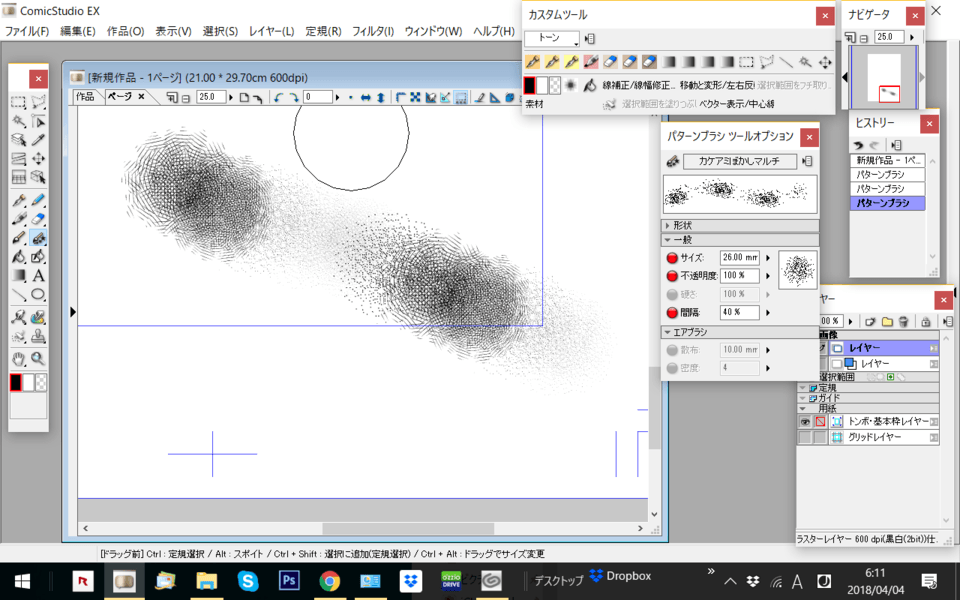This screenshot has height=600, width=960.
Task: Toggle the red サイズ pressure indicator
Action: (x=672, y=258)
